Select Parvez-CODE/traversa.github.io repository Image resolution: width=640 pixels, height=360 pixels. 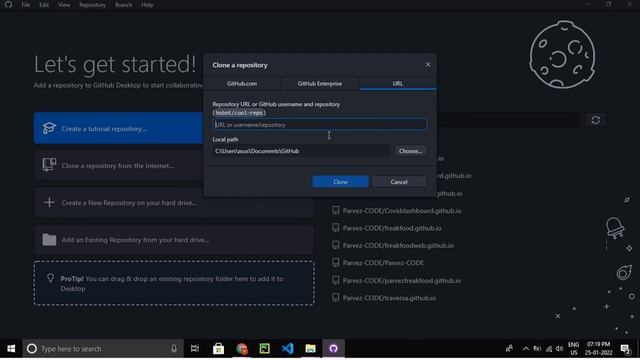click(x=389, y=298)
